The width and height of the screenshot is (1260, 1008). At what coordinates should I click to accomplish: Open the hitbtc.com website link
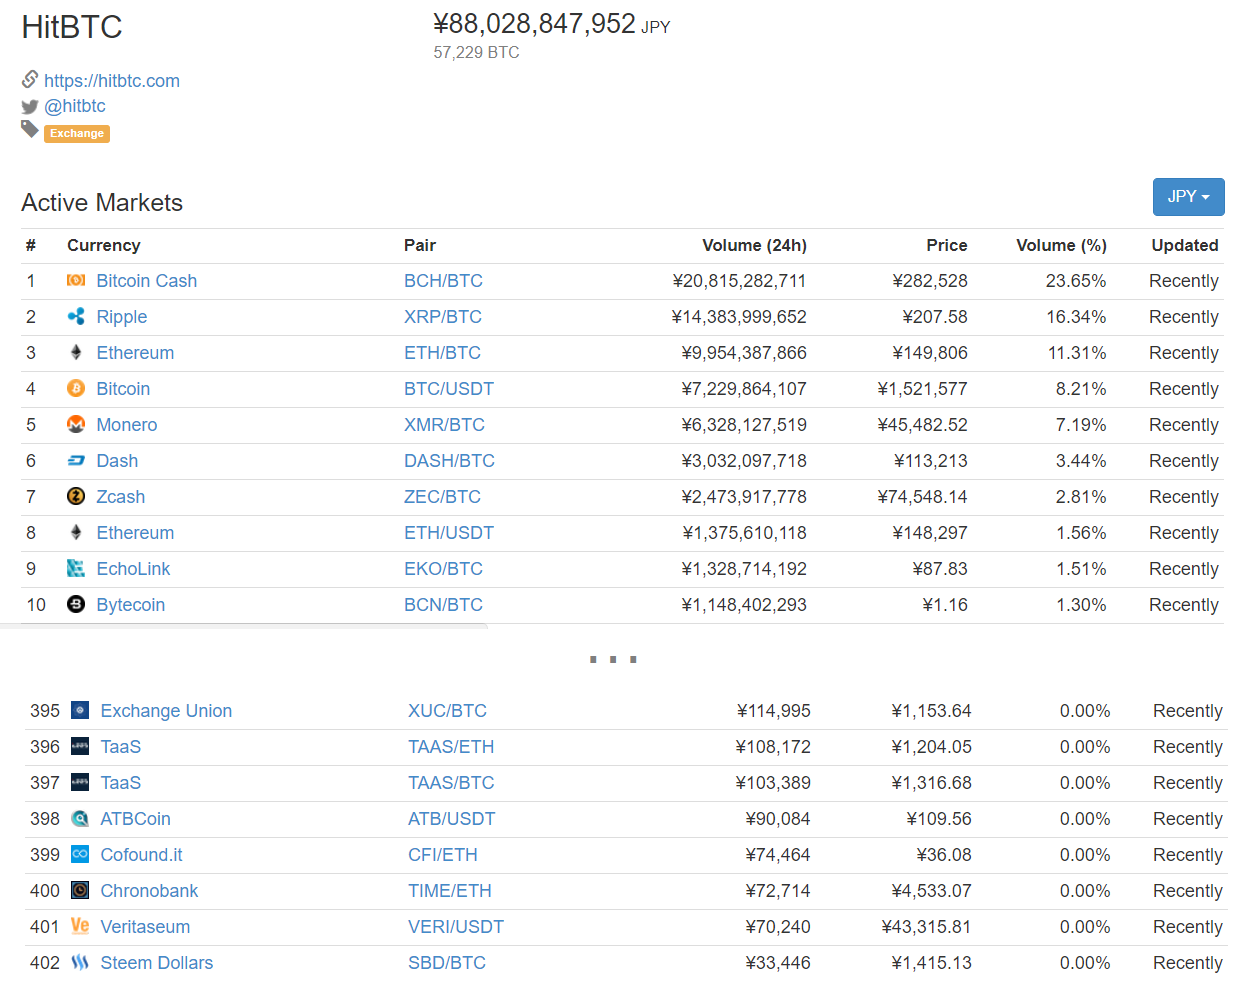click(x=112, y=81)
